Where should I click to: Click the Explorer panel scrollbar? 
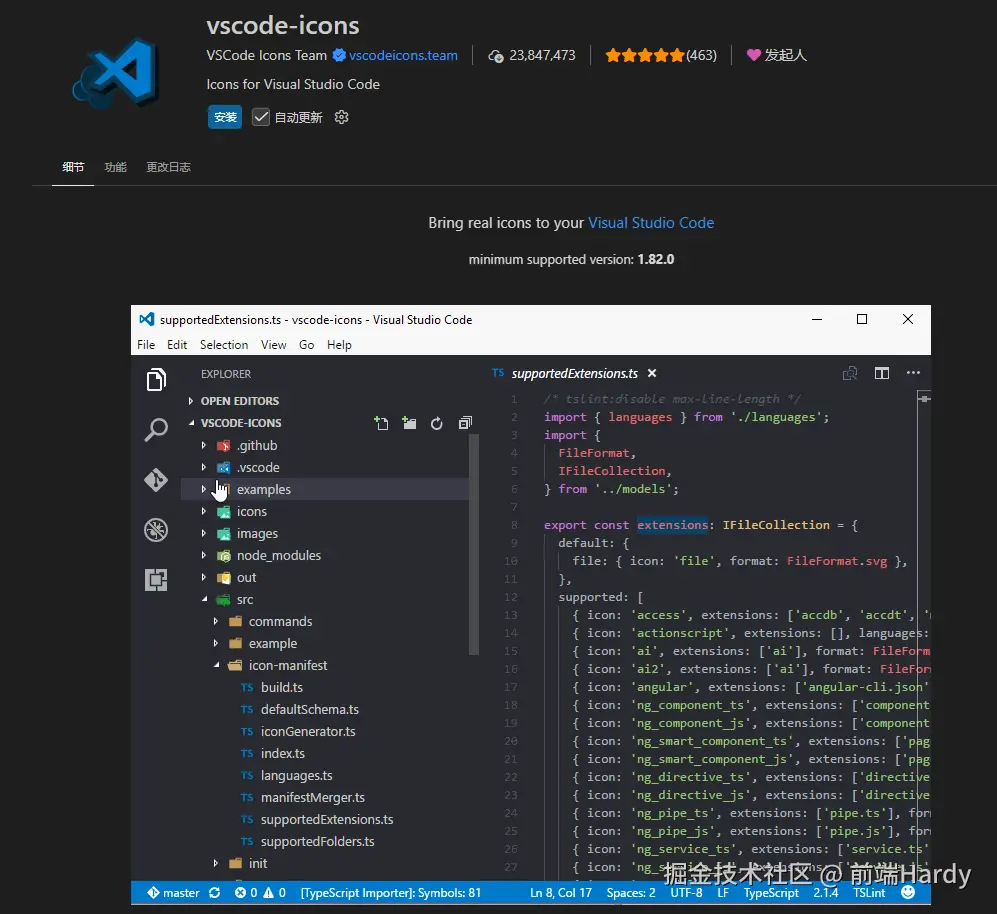[x=473, y=545]
